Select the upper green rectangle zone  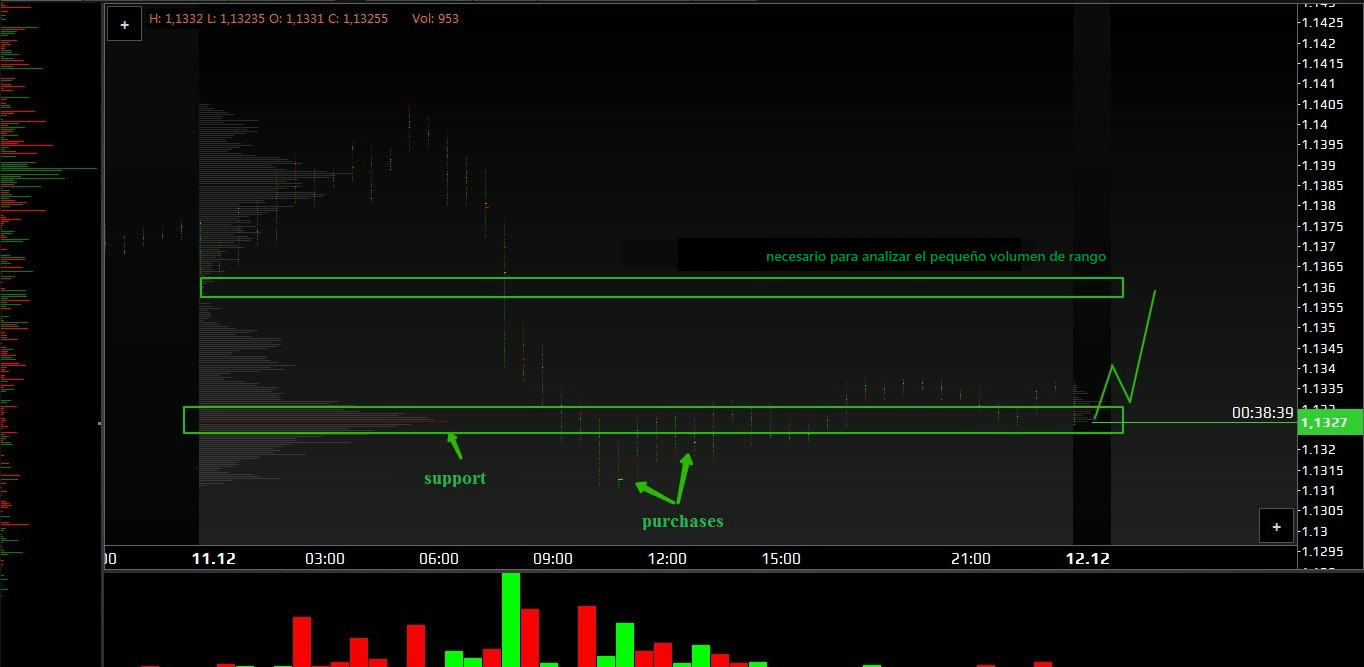coord(660,279)
